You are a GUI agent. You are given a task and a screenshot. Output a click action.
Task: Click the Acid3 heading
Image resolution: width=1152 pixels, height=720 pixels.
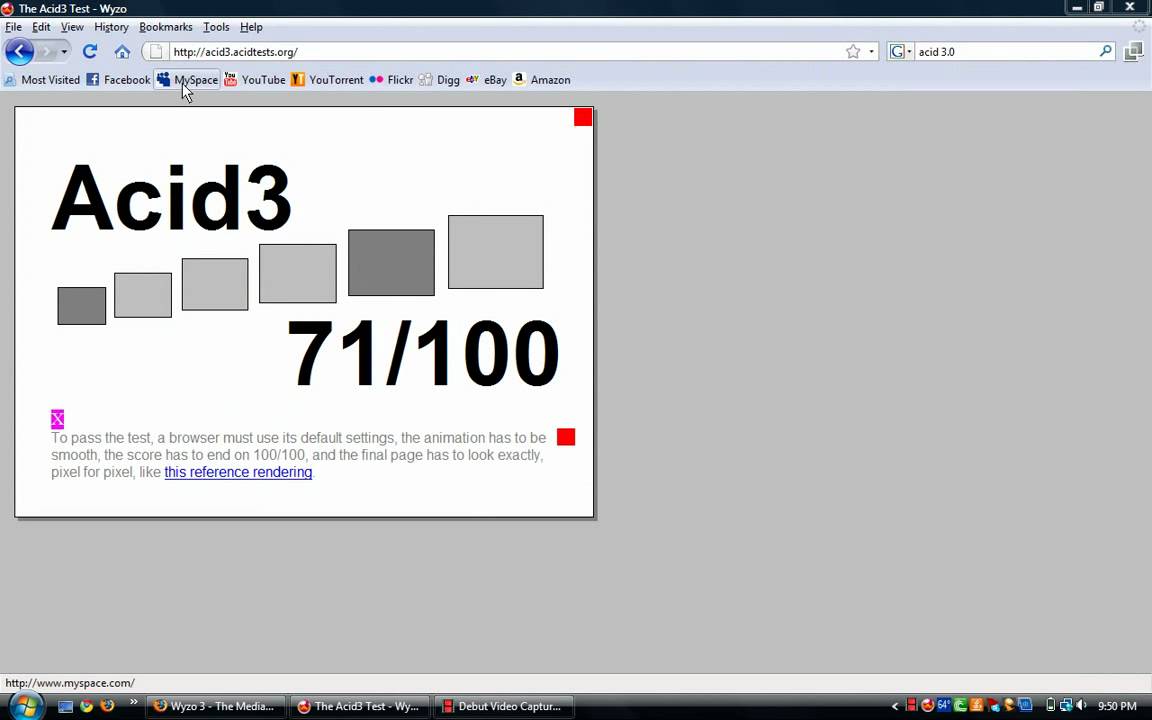pyautogui.click(x=171, y=198)
